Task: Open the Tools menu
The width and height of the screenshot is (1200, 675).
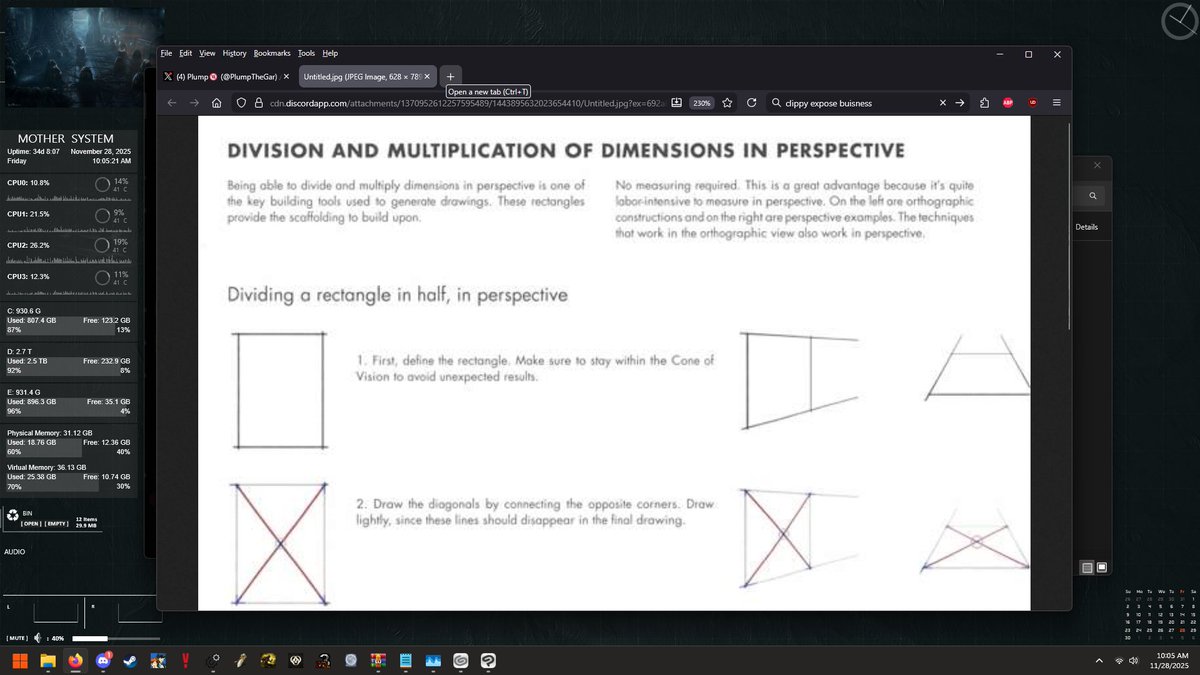Action: click(306, 53)
